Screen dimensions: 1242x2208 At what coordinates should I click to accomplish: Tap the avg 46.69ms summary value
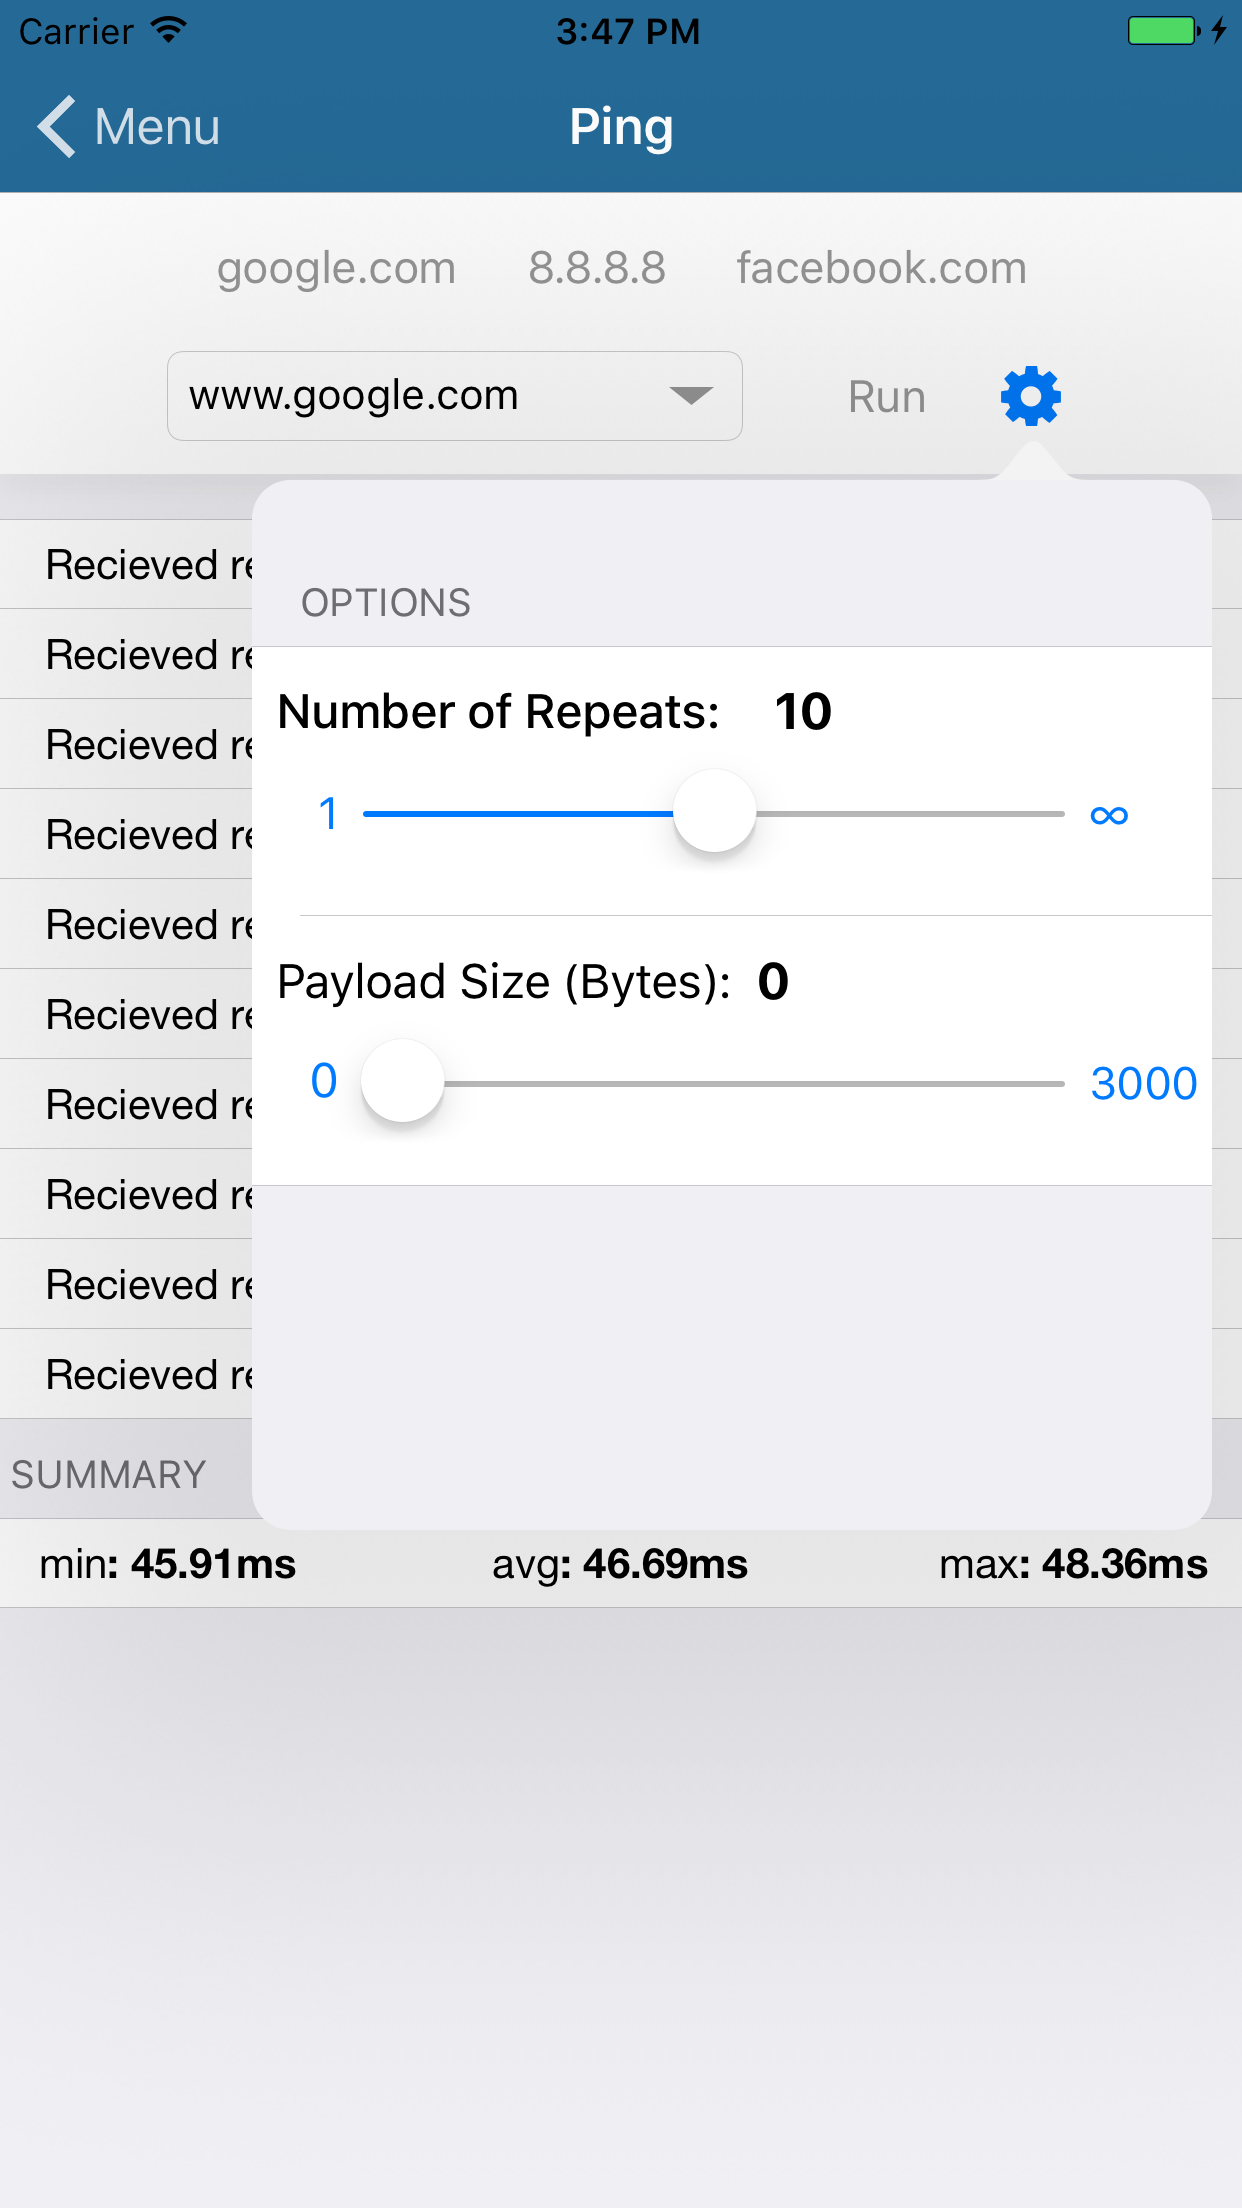[620, 1564]
